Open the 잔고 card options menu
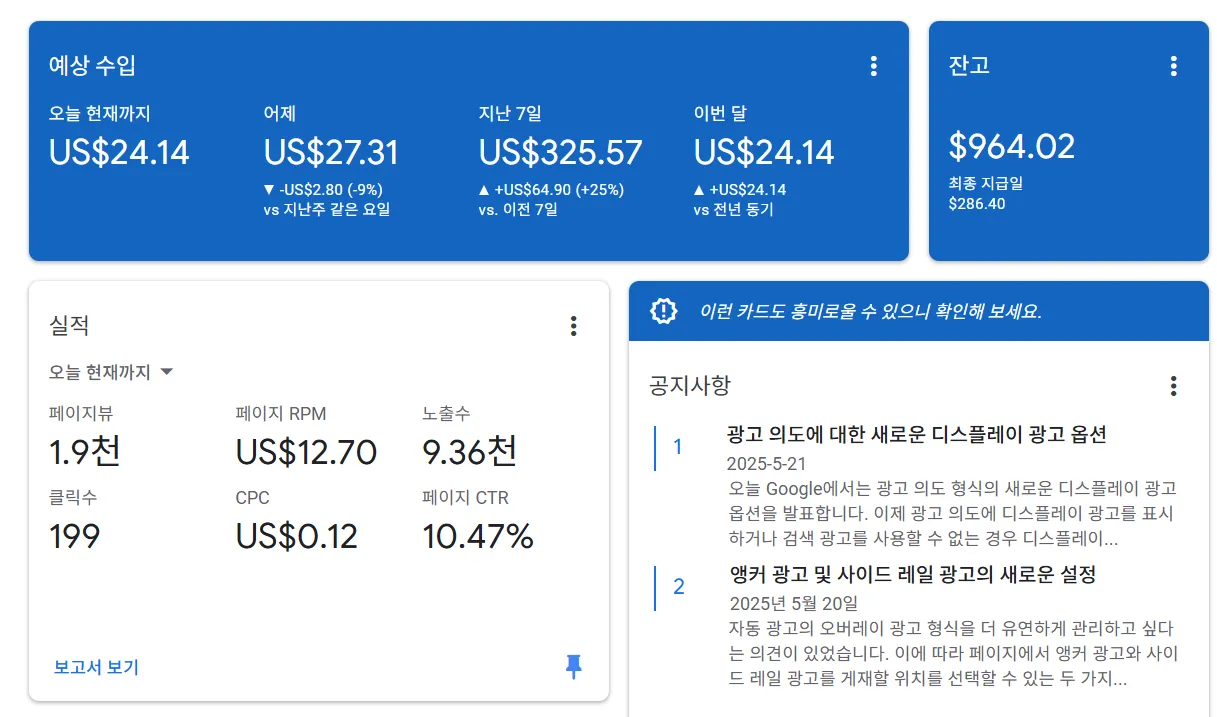Image resolution: width=1217 pixels, height=717 pixels. (x=1173, y=65)
